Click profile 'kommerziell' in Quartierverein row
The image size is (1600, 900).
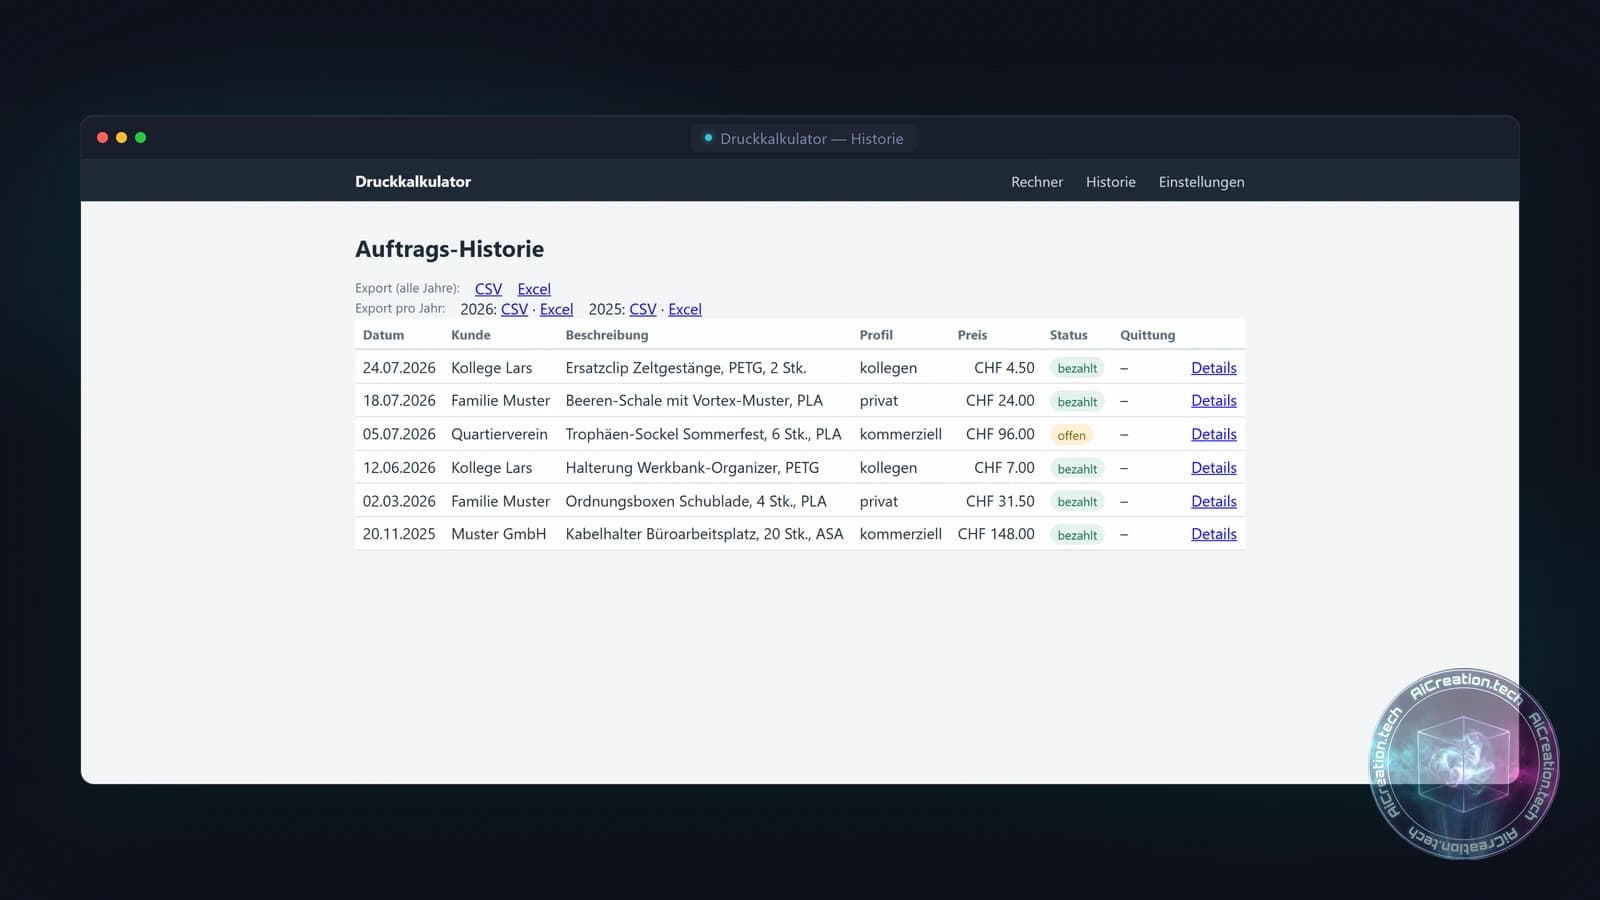[901, 434]
